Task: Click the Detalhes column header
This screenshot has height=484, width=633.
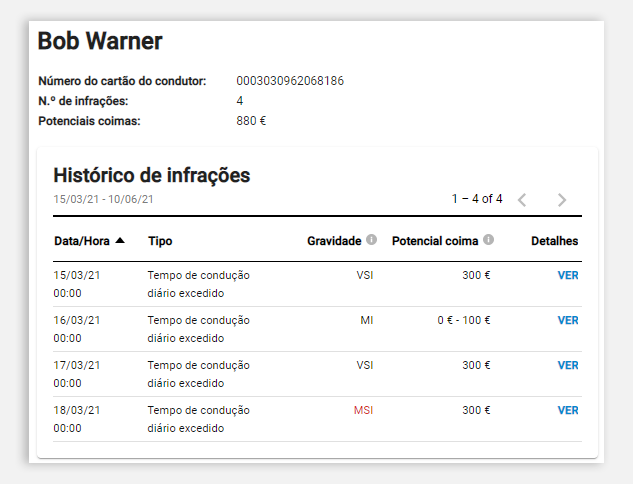Action: 555,241
